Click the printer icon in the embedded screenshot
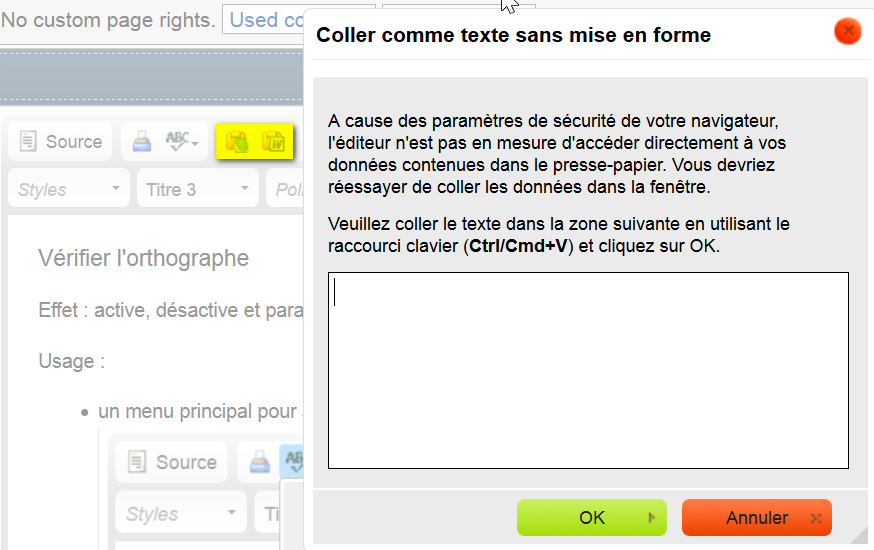The height and width of the screenshot is (550, 874). tap(259, 462)
